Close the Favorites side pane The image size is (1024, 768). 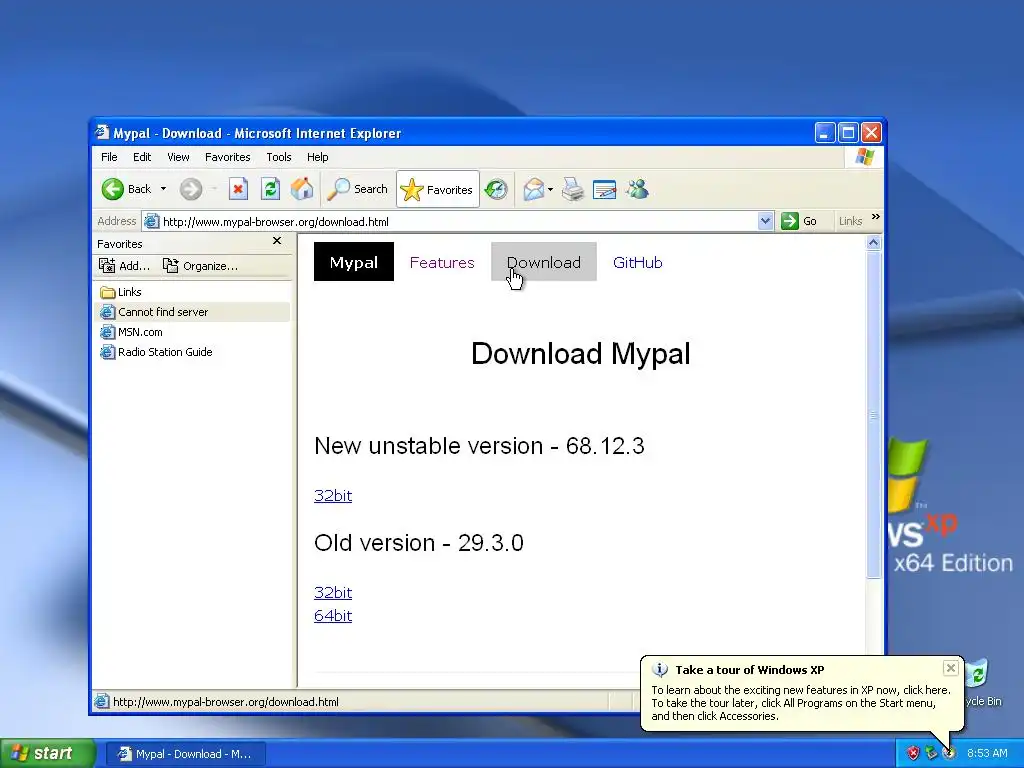pos(277,241)
